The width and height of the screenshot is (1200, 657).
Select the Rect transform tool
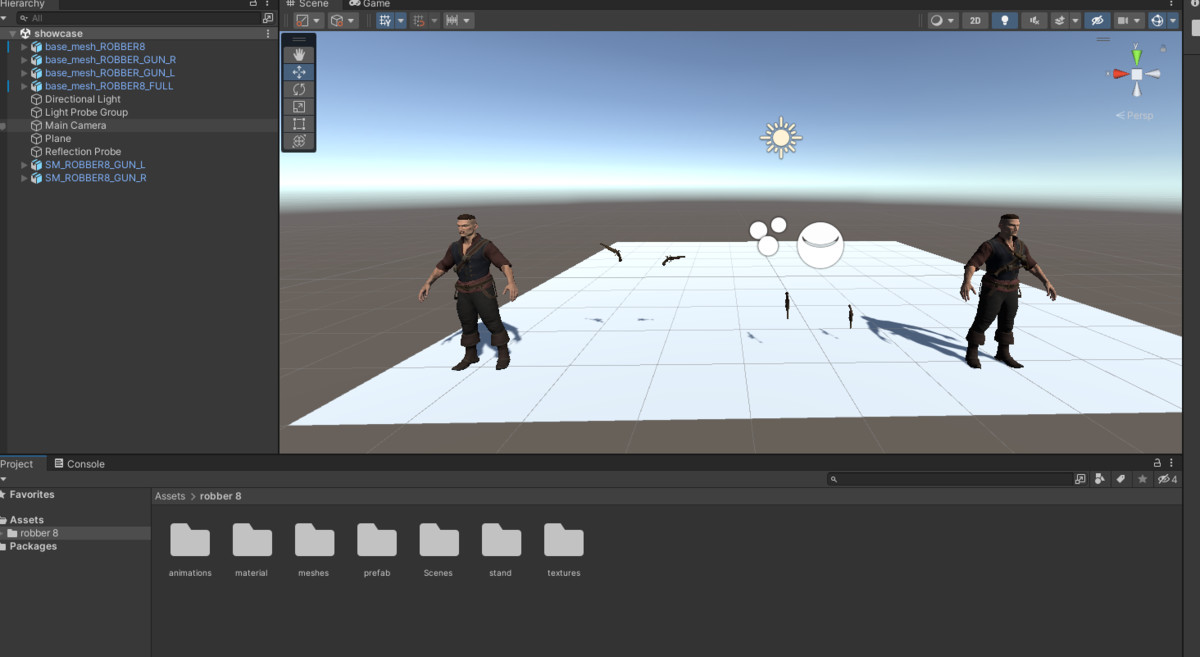click(x=299, y=124)
